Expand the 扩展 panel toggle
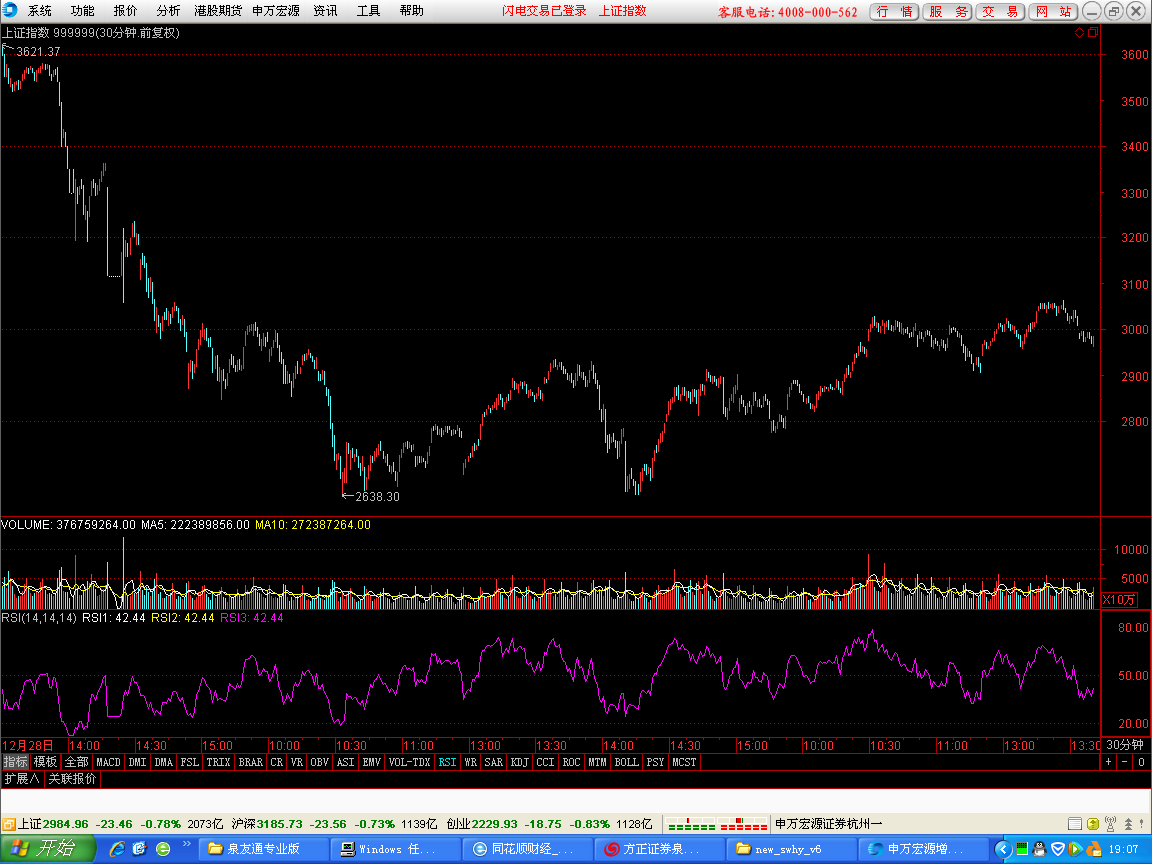The width and height of the screenshot is (1152, 864). (x=22, y=778)
